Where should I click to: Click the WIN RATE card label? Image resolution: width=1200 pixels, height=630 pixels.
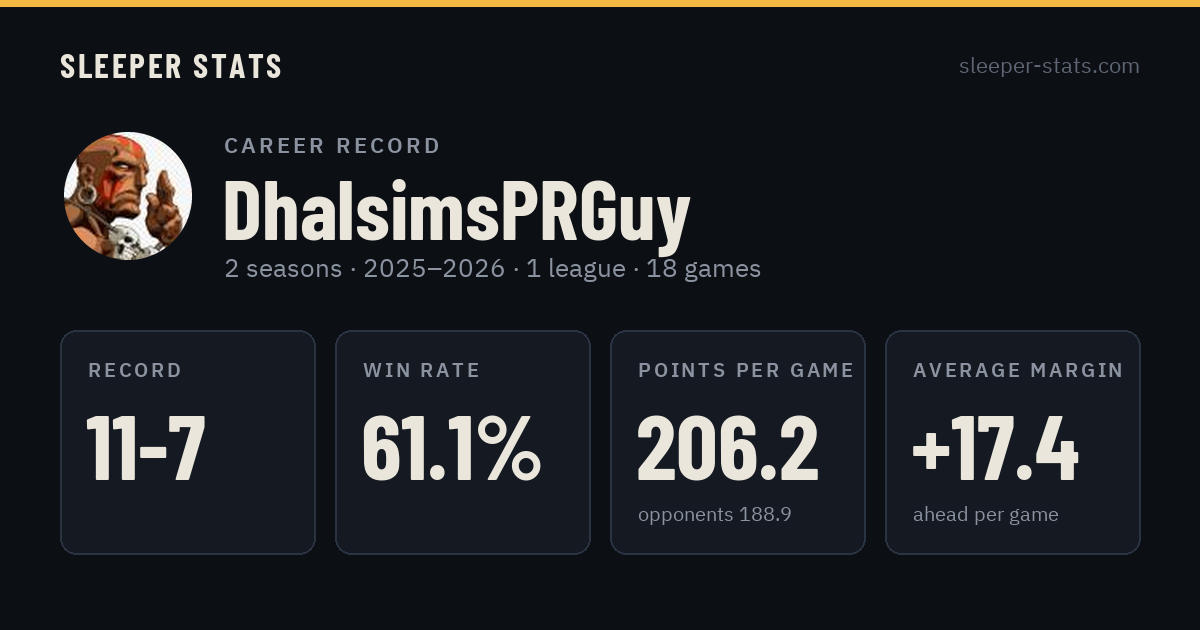[422, 371]
